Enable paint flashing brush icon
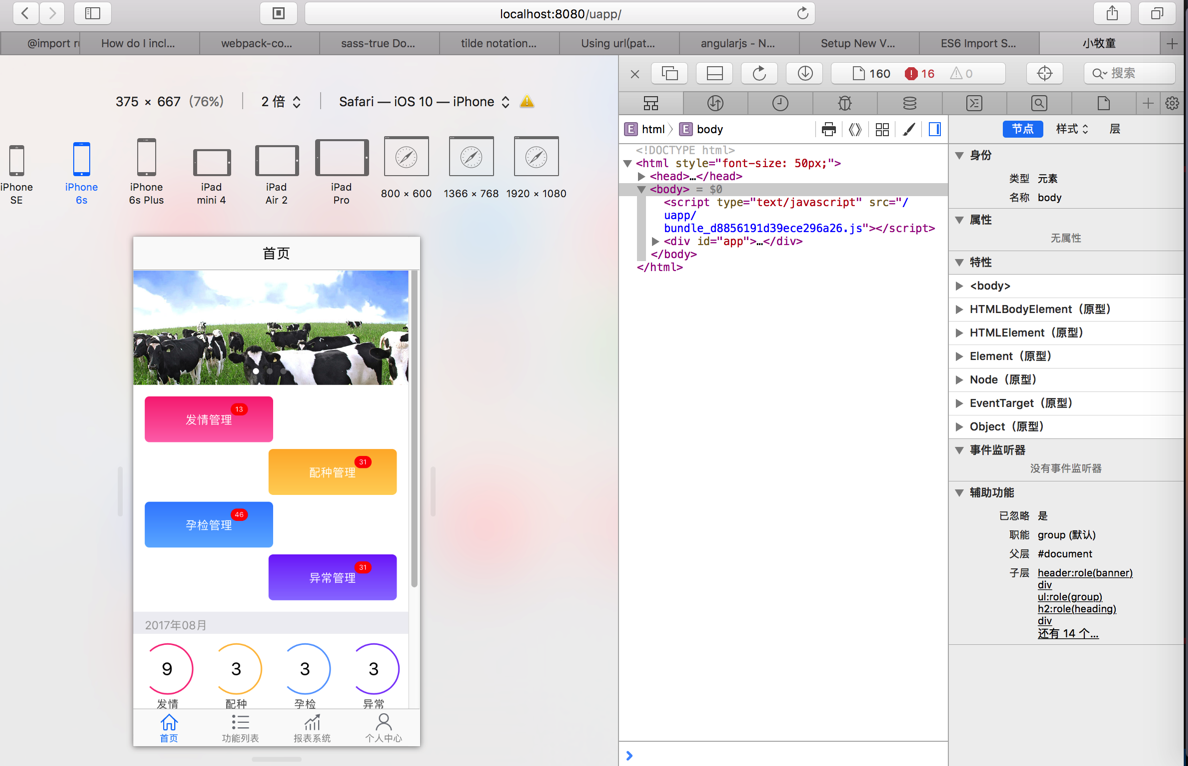1188x766 pixels. click(x=908, y=129)
